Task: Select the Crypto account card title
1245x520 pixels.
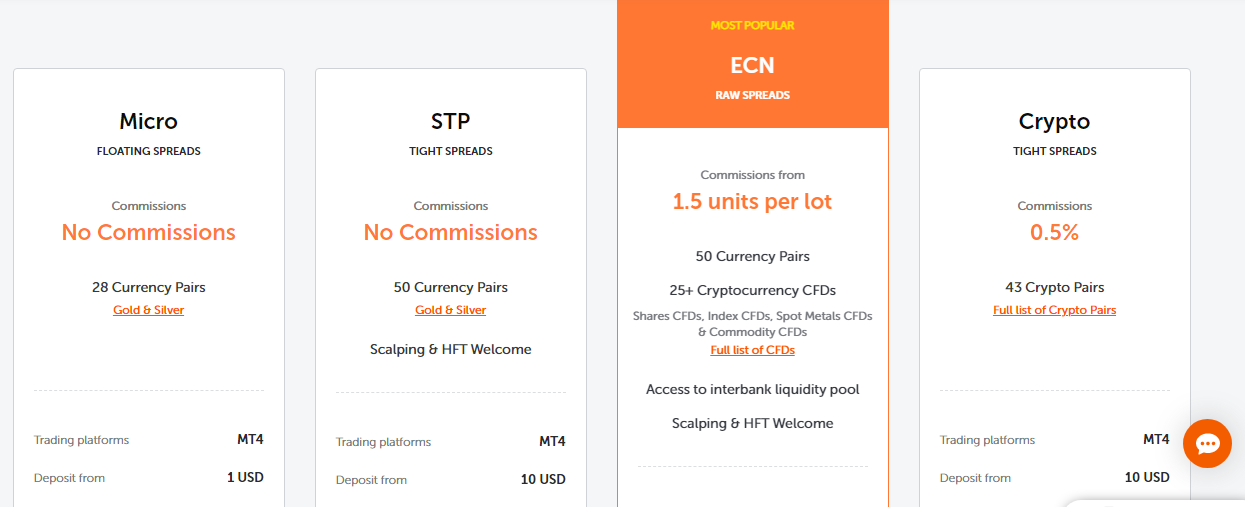Action: [x=1054, y=122]
